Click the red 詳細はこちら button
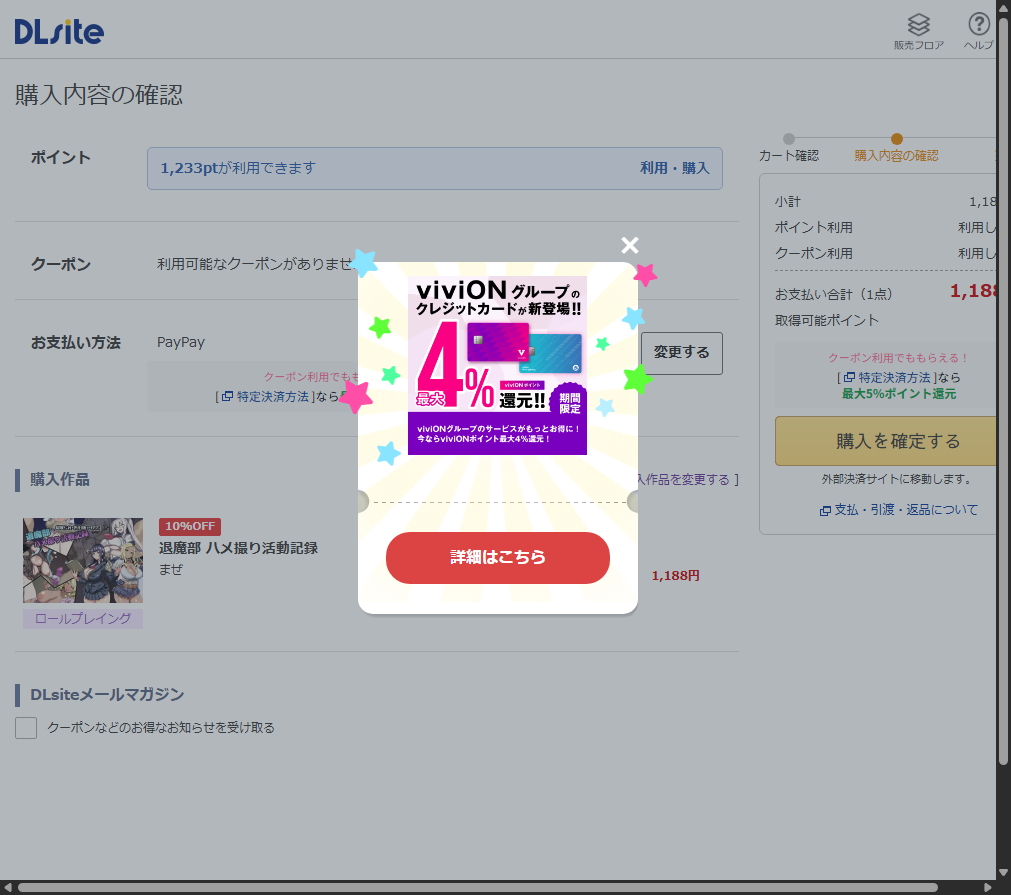1011x895 pixels. (497, 558)
